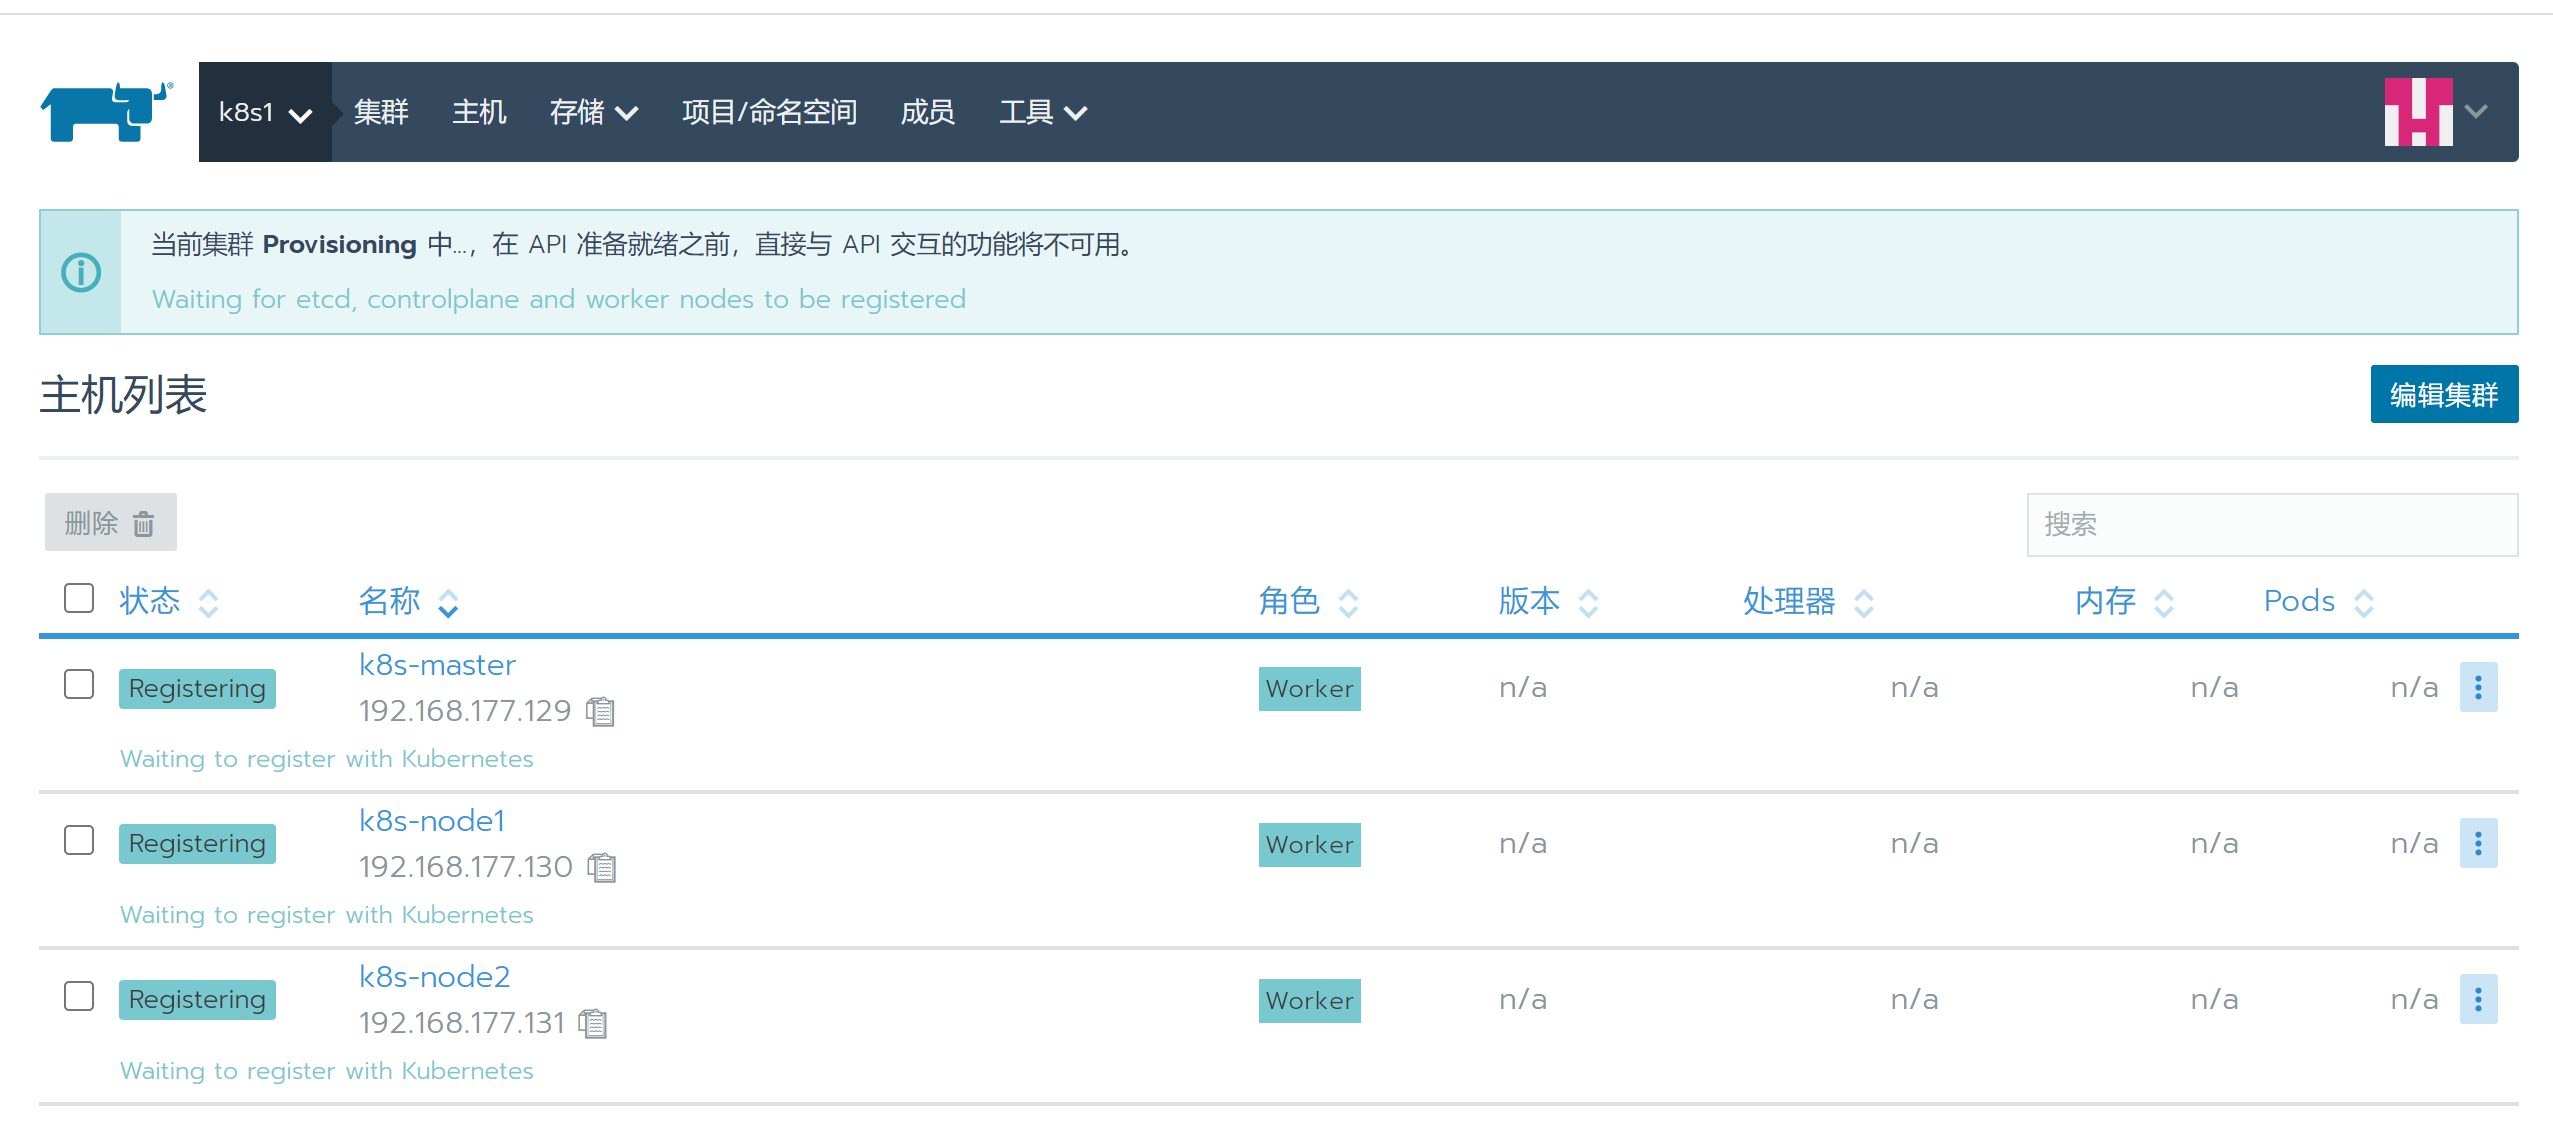Click the Rancher cow logo
Viewport: 2553px width, 1143px height.
[106, 111]
